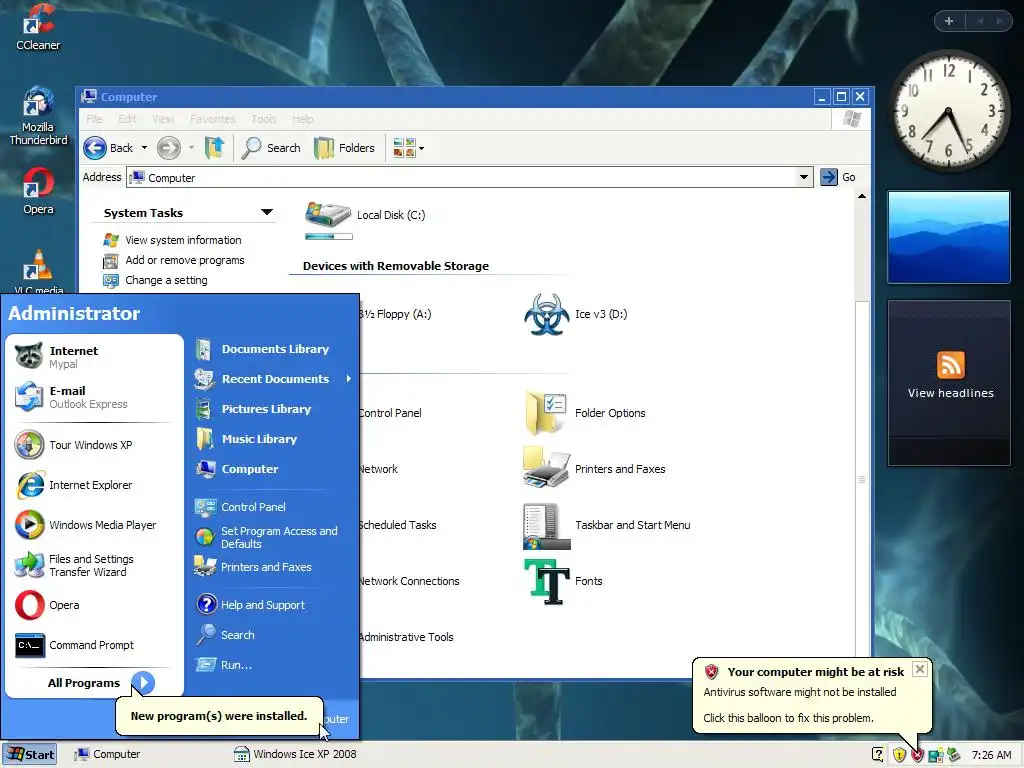1024x768 pixels.
Task: Open View menu
Action: pyautogui.click(x=163, y=119)
